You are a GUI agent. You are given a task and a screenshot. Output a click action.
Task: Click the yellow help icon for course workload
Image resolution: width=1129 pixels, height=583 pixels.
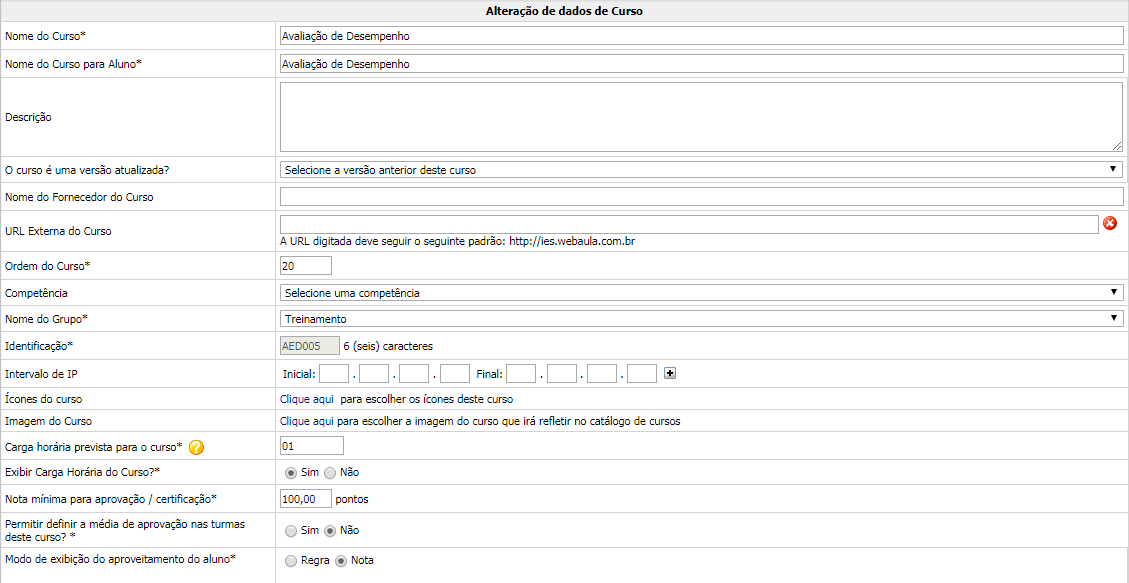(197, 447)
